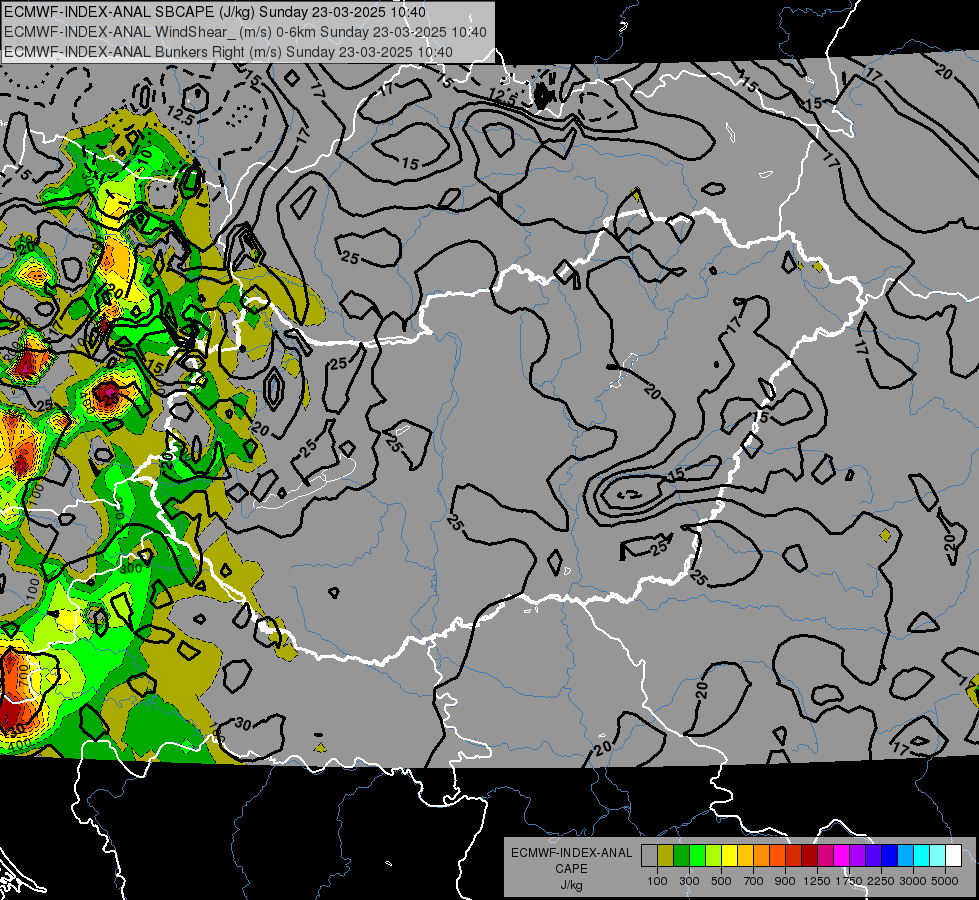
Task: Click the J/kg unit label in legend
Action: (x=571, y=885)
